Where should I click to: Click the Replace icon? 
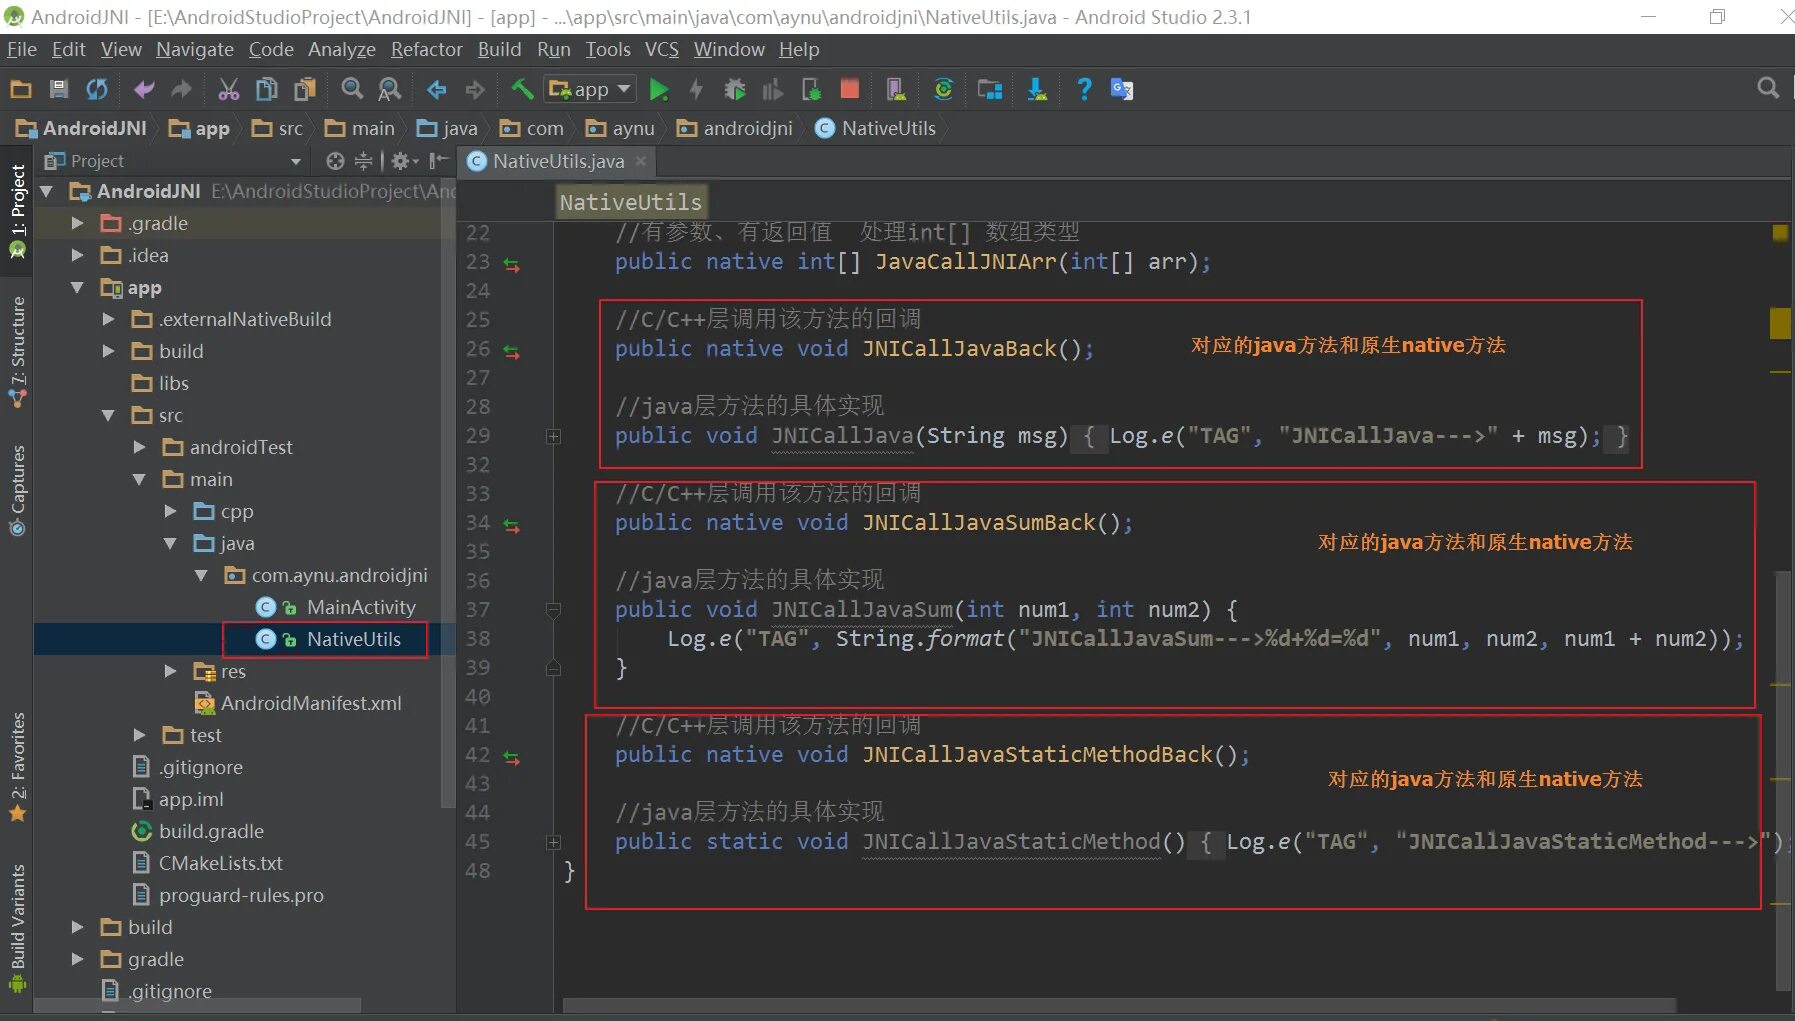click(x=390, y=89)
